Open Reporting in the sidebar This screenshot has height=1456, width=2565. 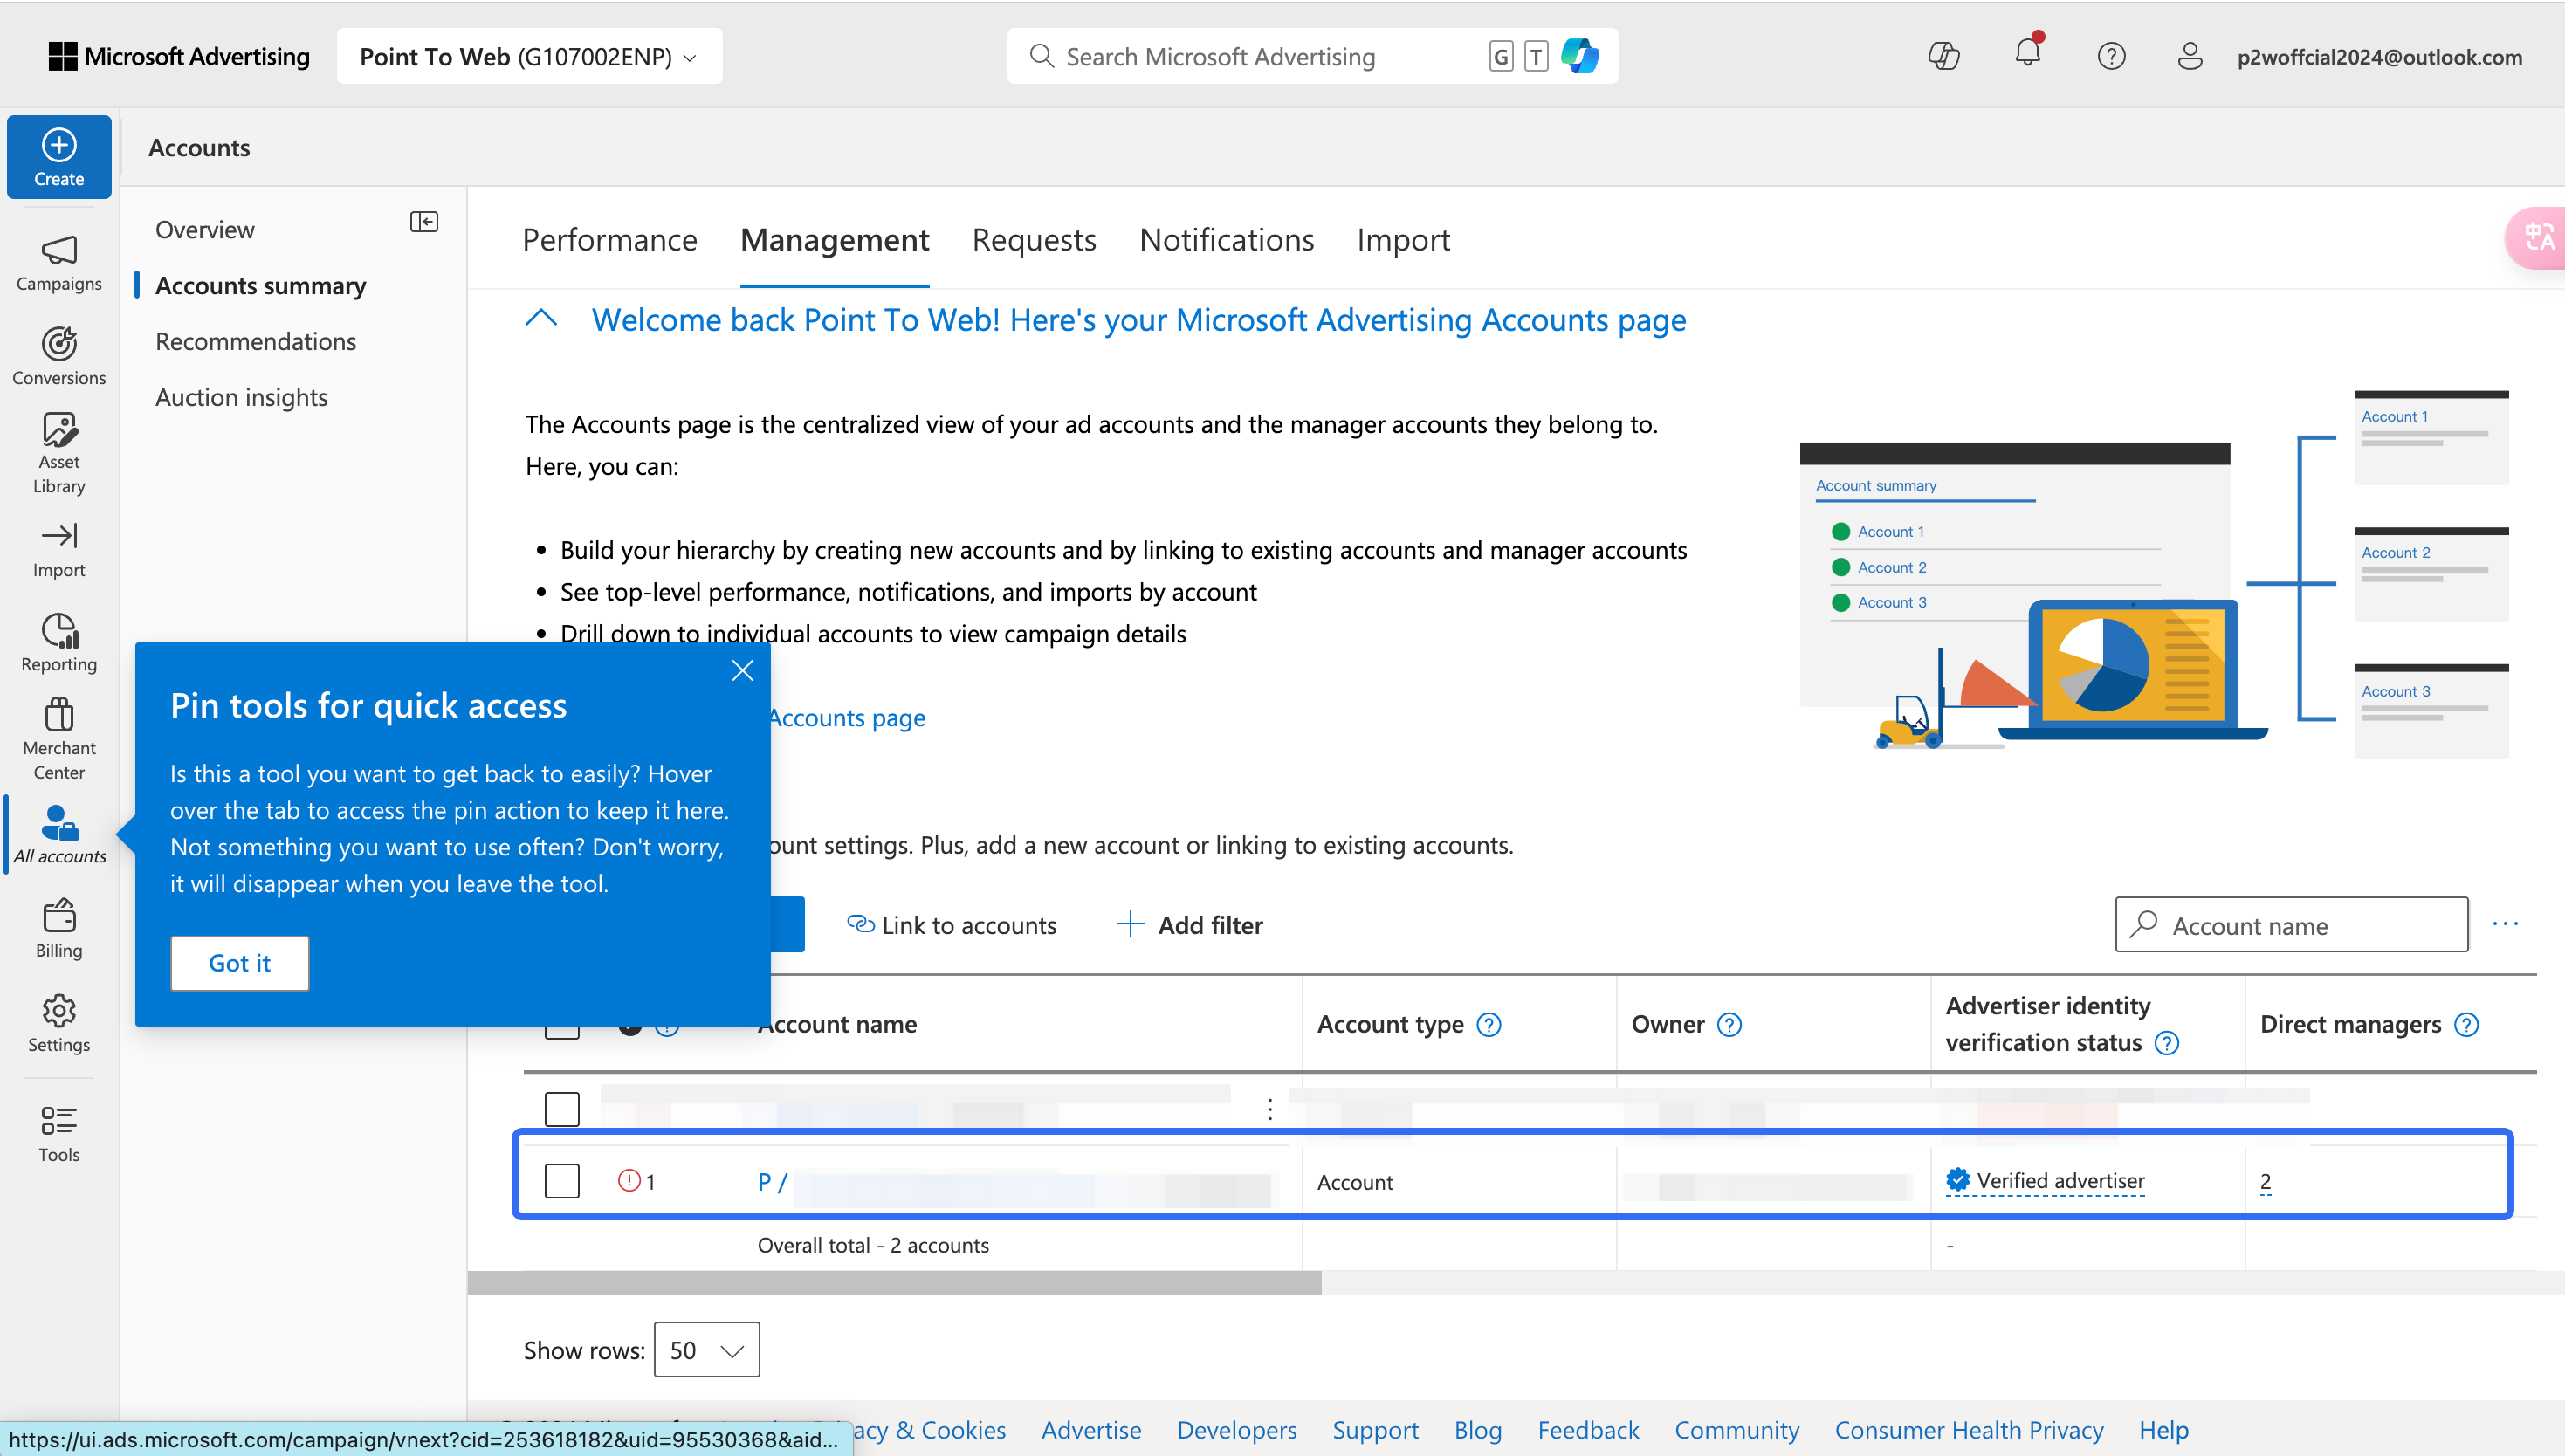pyautogui.click(x=59, y=644)
